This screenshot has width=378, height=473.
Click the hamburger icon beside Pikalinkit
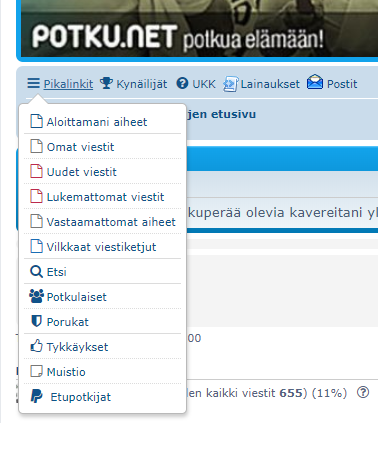[x=33, y=83]
